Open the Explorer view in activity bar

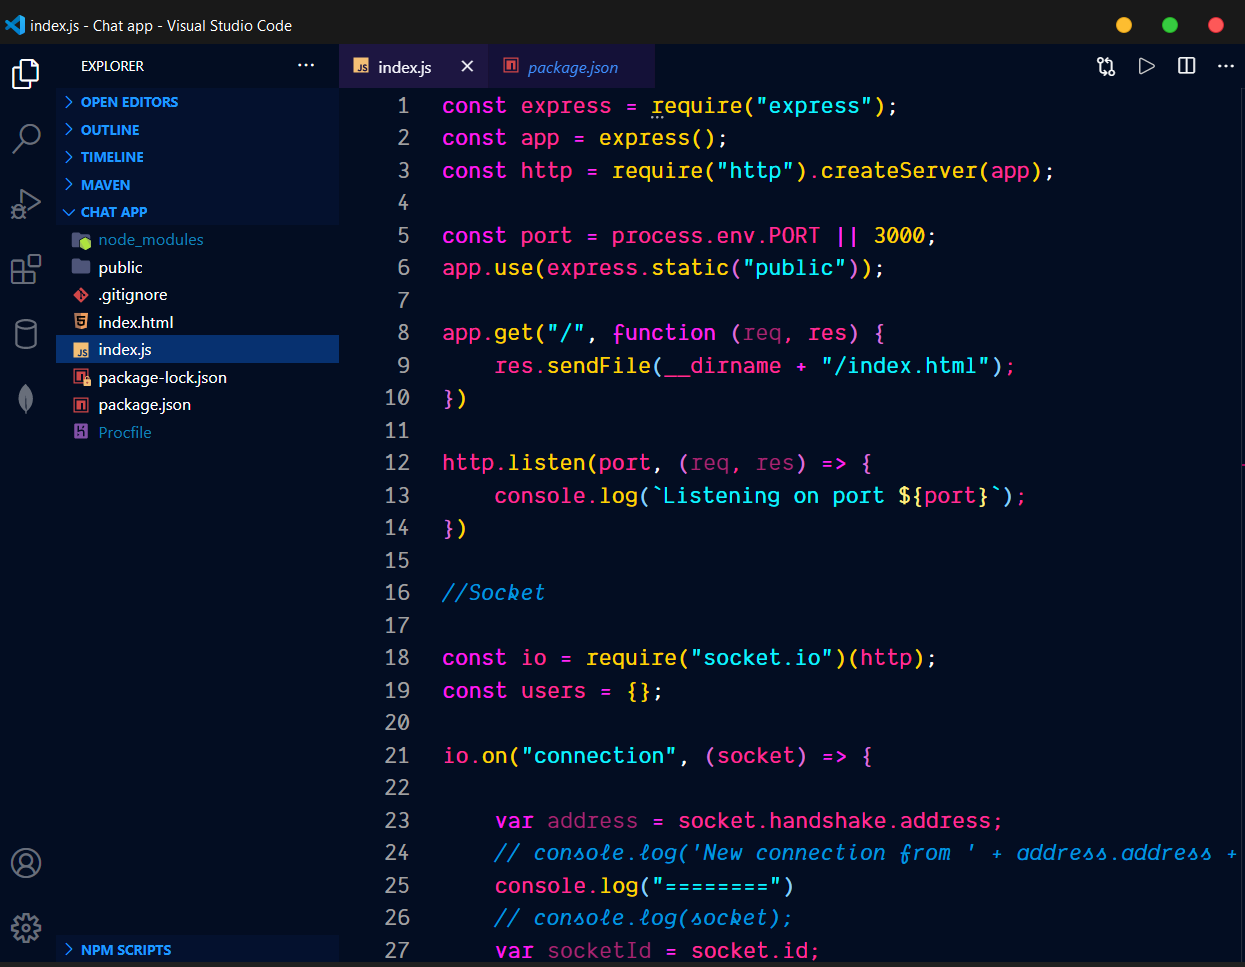26,74
